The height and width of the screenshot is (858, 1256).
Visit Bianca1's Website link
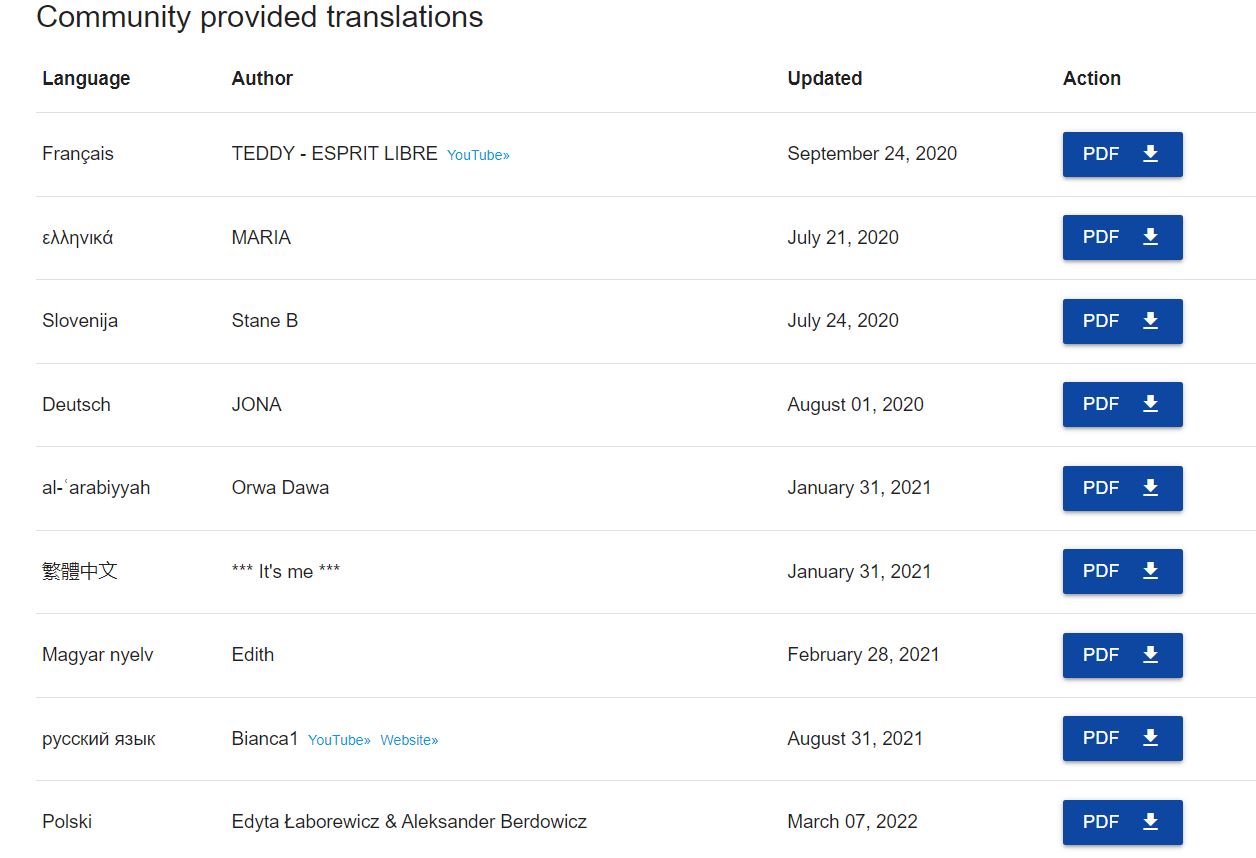pos(409,740)
